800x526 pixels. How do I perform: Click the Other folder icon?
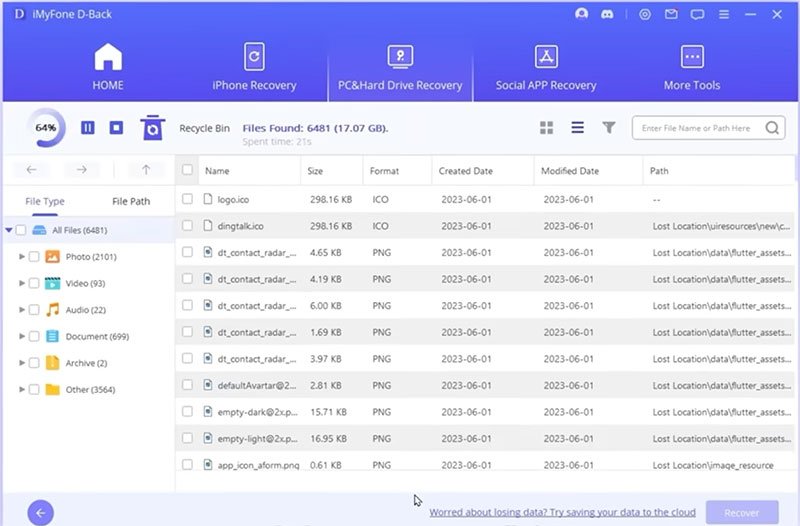coord(53,389)
